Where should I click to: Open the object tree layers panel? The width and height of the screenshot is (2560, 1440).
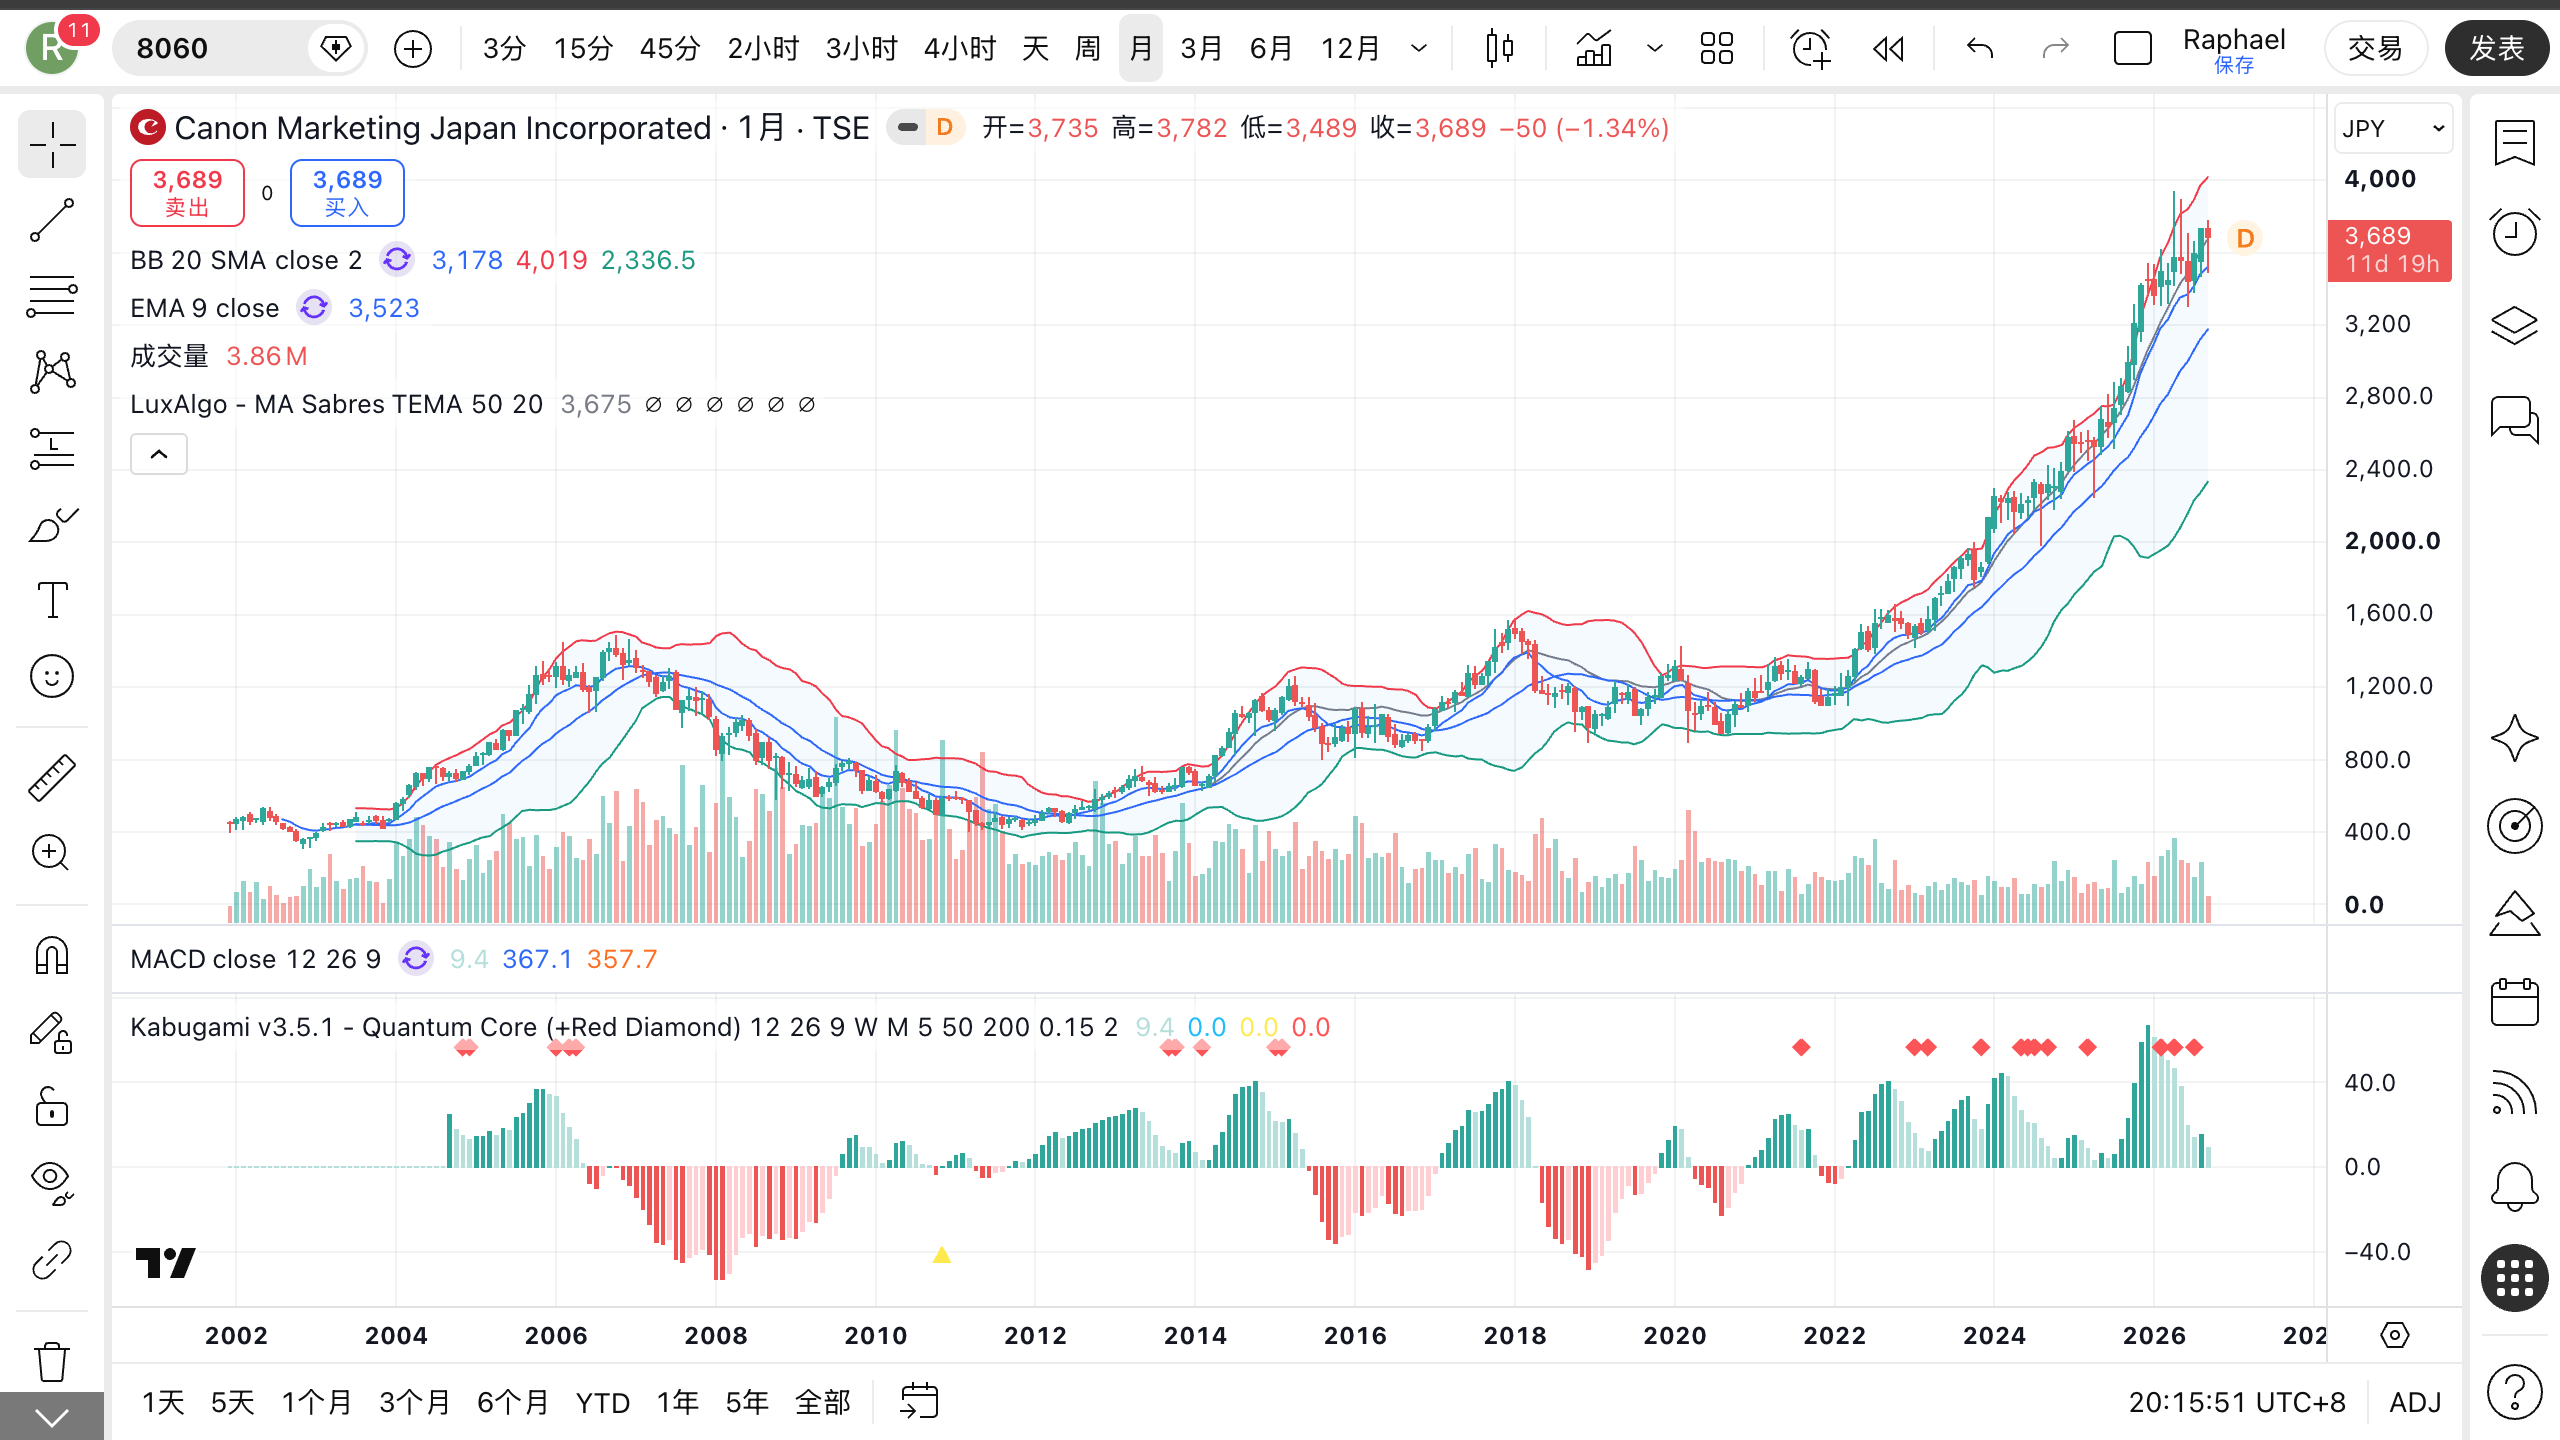[x=2514, y=325]
